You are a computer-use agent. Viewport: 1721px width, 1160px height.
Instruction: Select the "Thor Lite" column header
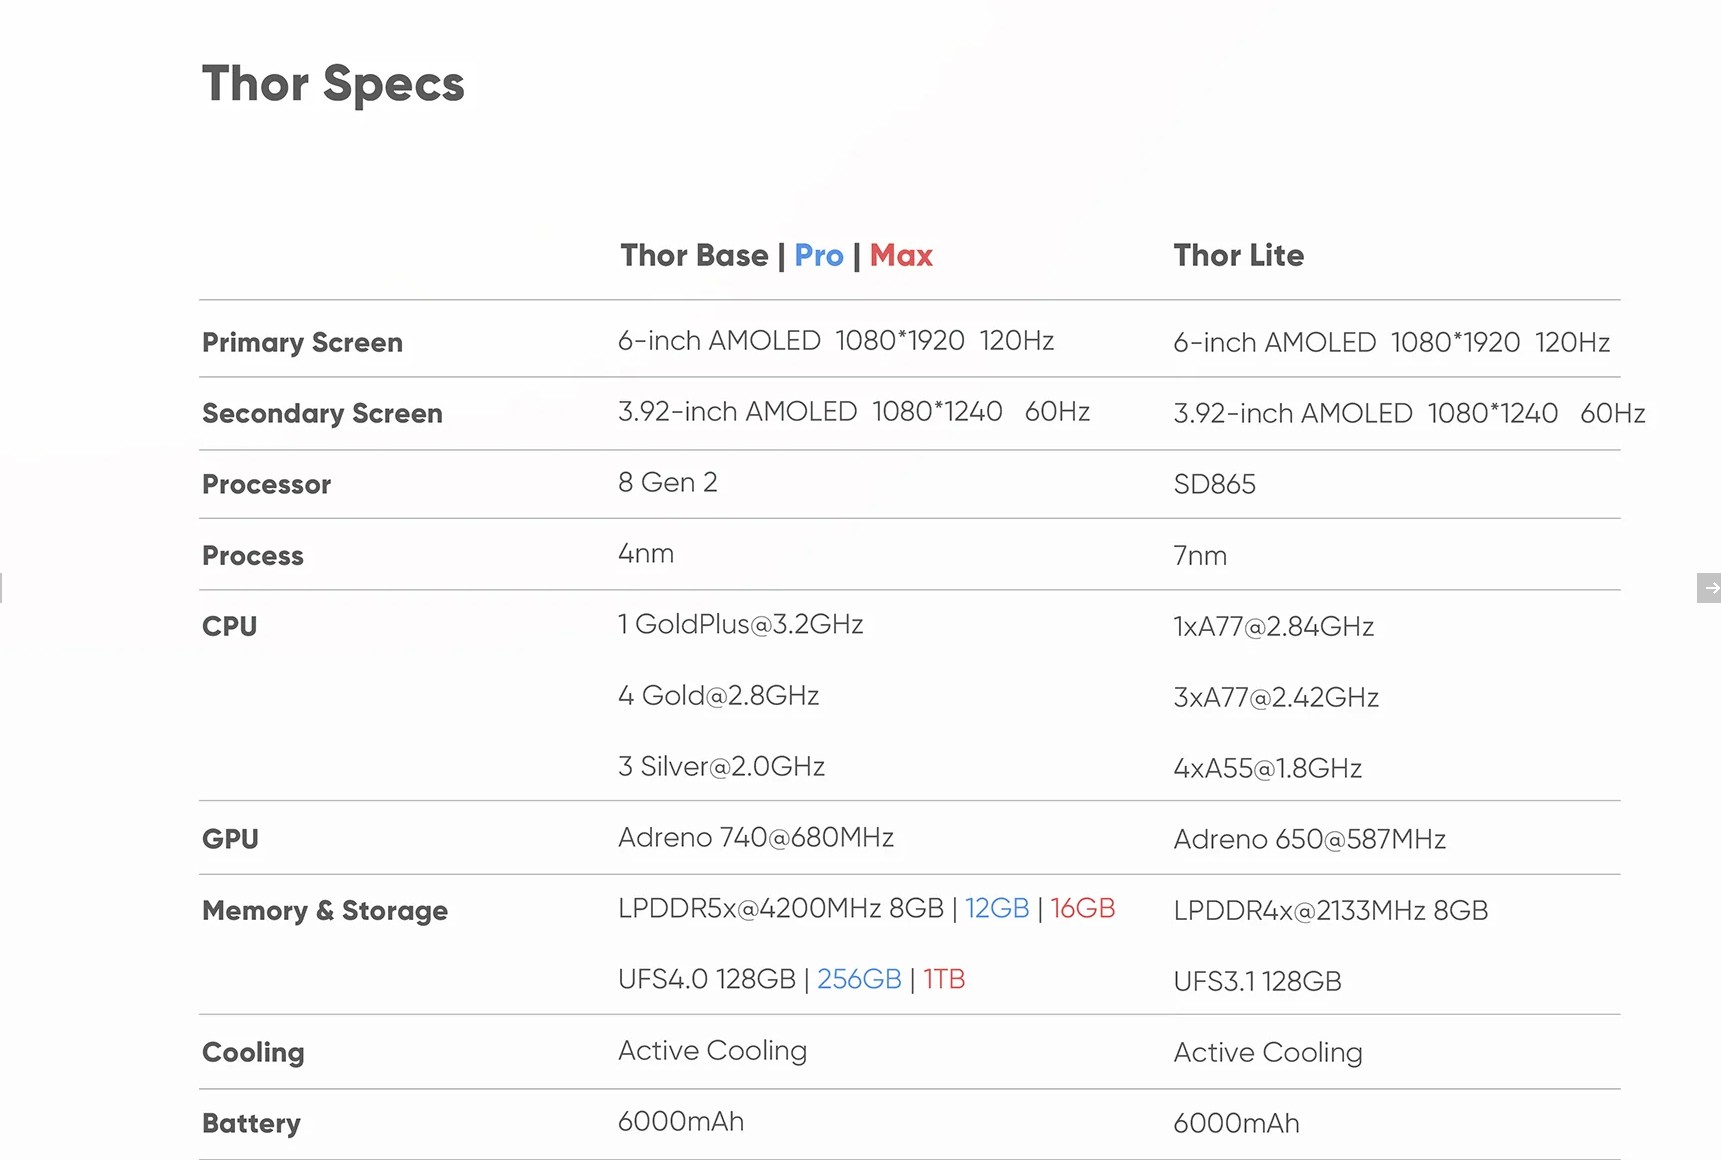pos(1238,256)
